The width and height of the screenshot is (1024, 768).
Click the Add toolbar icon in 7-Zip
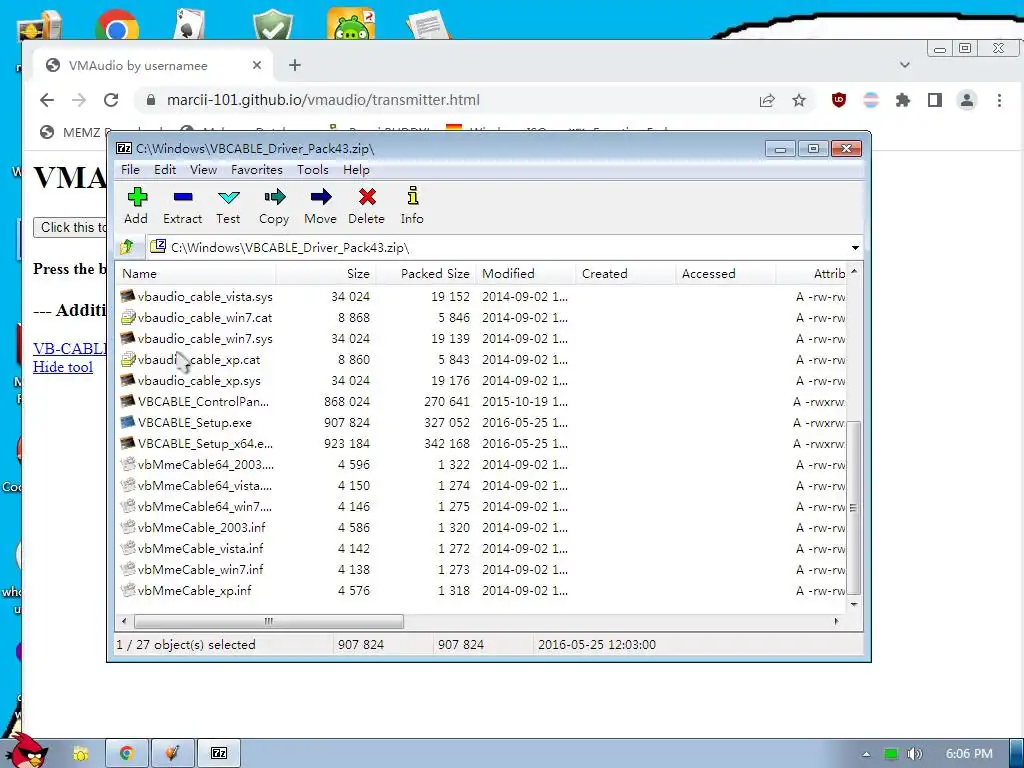point(136,206)
